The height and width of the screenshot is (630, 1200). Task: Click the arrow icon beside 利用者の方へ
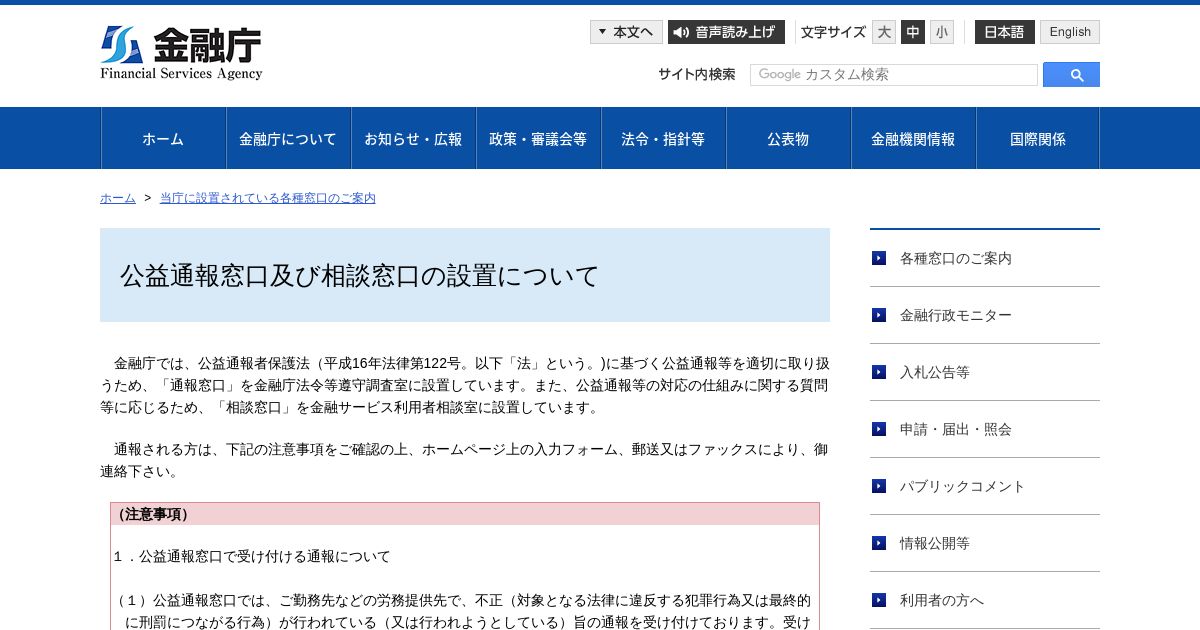(879, 600)
